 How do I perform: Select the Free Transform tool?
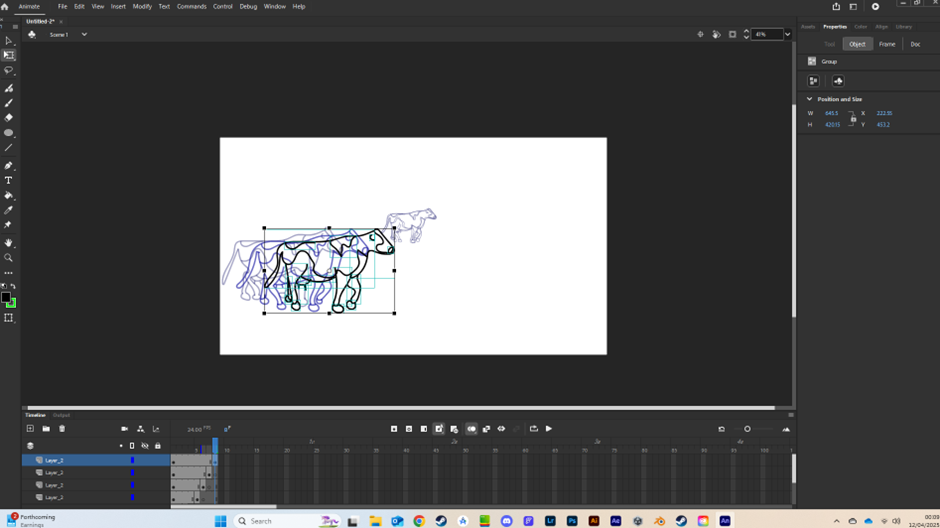click(x=9, y=55)
